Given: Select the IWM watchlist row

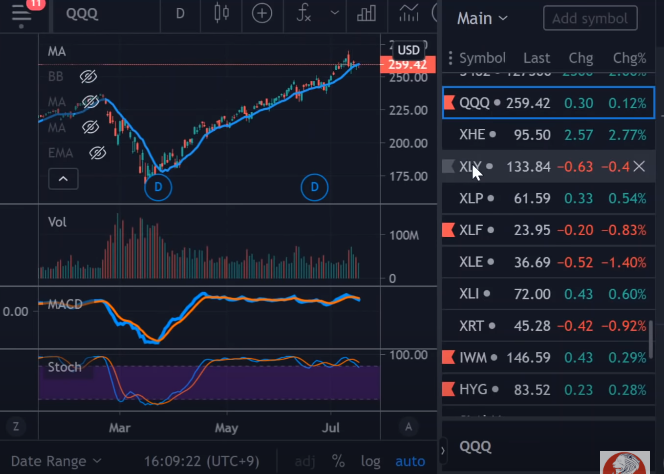Looking at the screenshot, I should [x=548, y=358].
